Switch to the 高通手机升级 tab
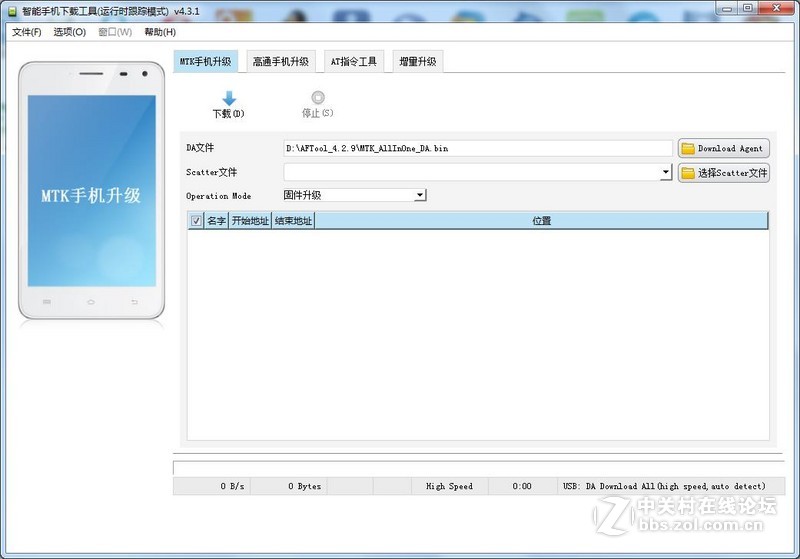 [281, 62]
